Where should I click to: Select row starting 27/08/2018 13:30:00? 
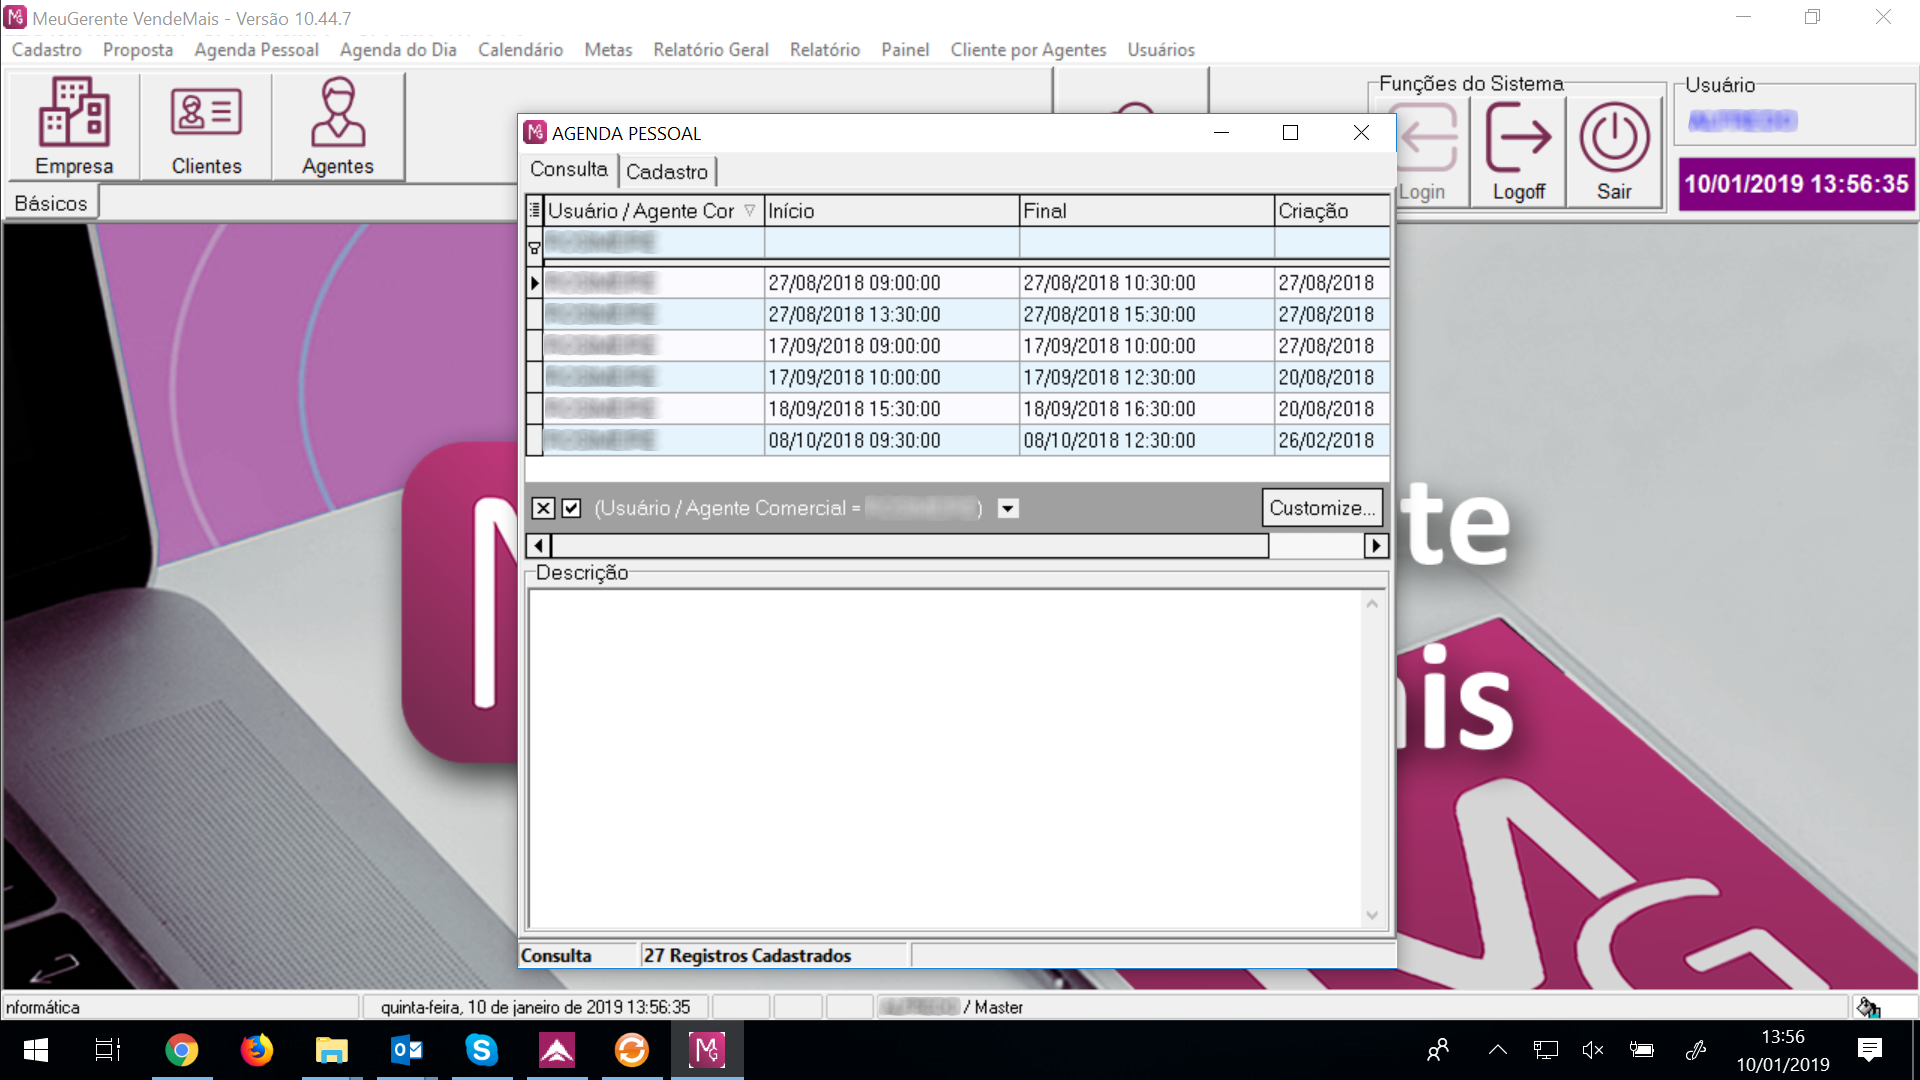958,314
